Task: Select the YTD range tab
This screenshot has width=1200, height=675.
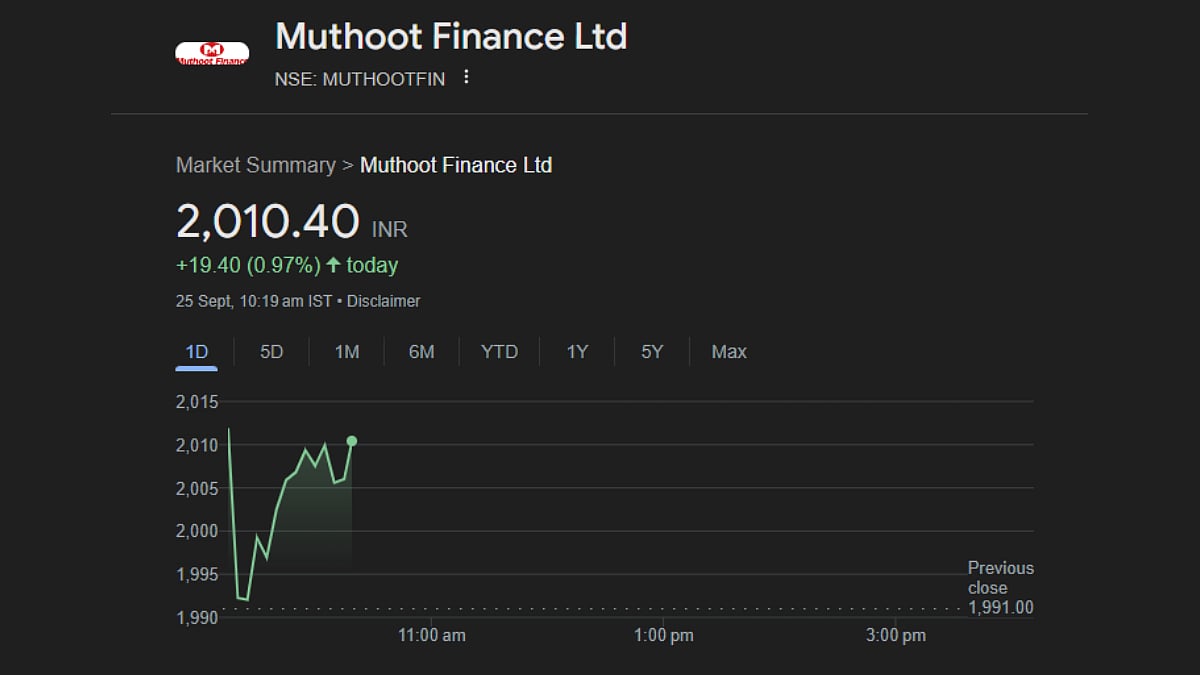Action: [x=499, y=352]
